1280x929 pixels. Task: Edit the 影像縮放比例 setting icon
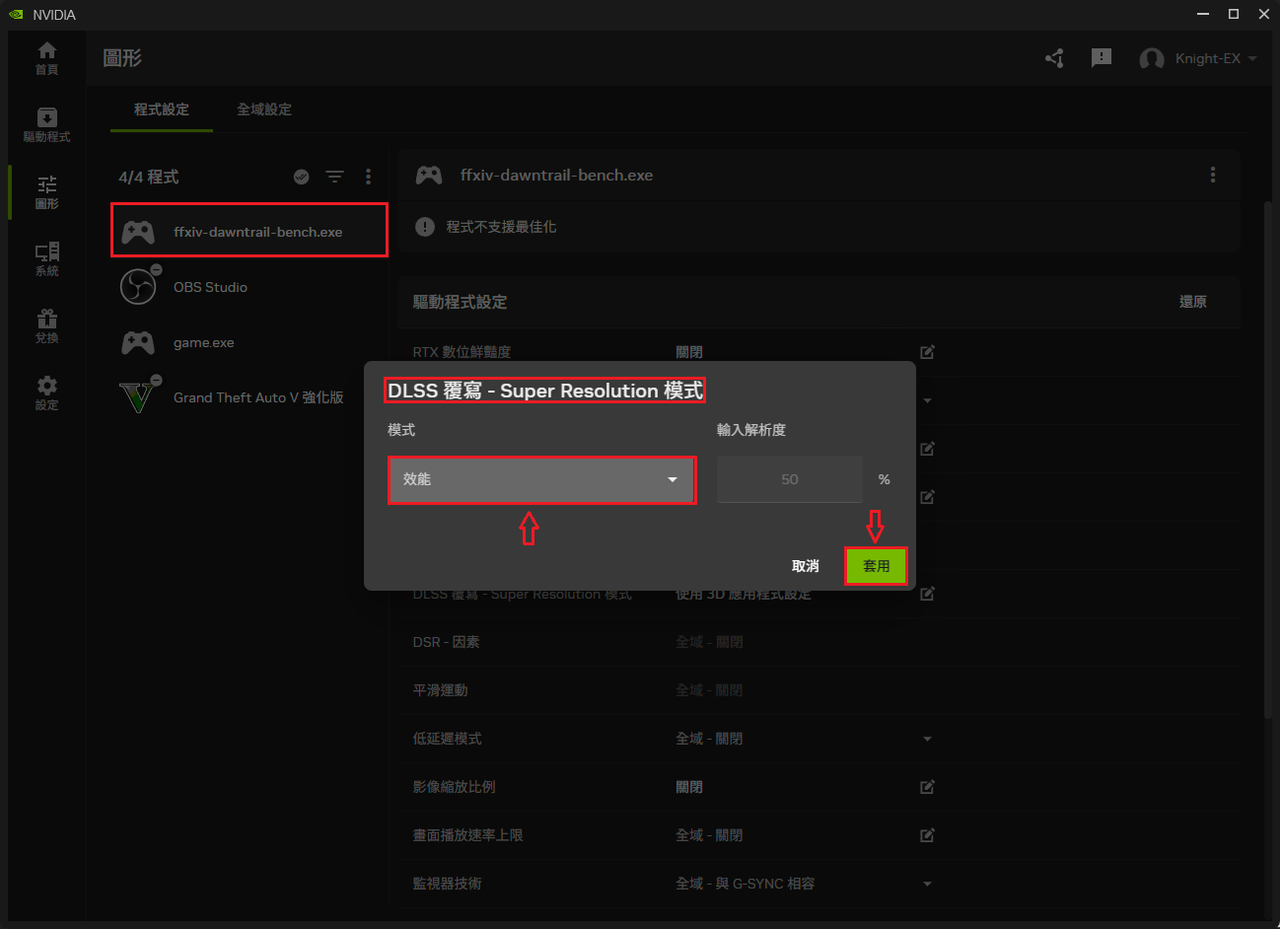click(927, 787)
